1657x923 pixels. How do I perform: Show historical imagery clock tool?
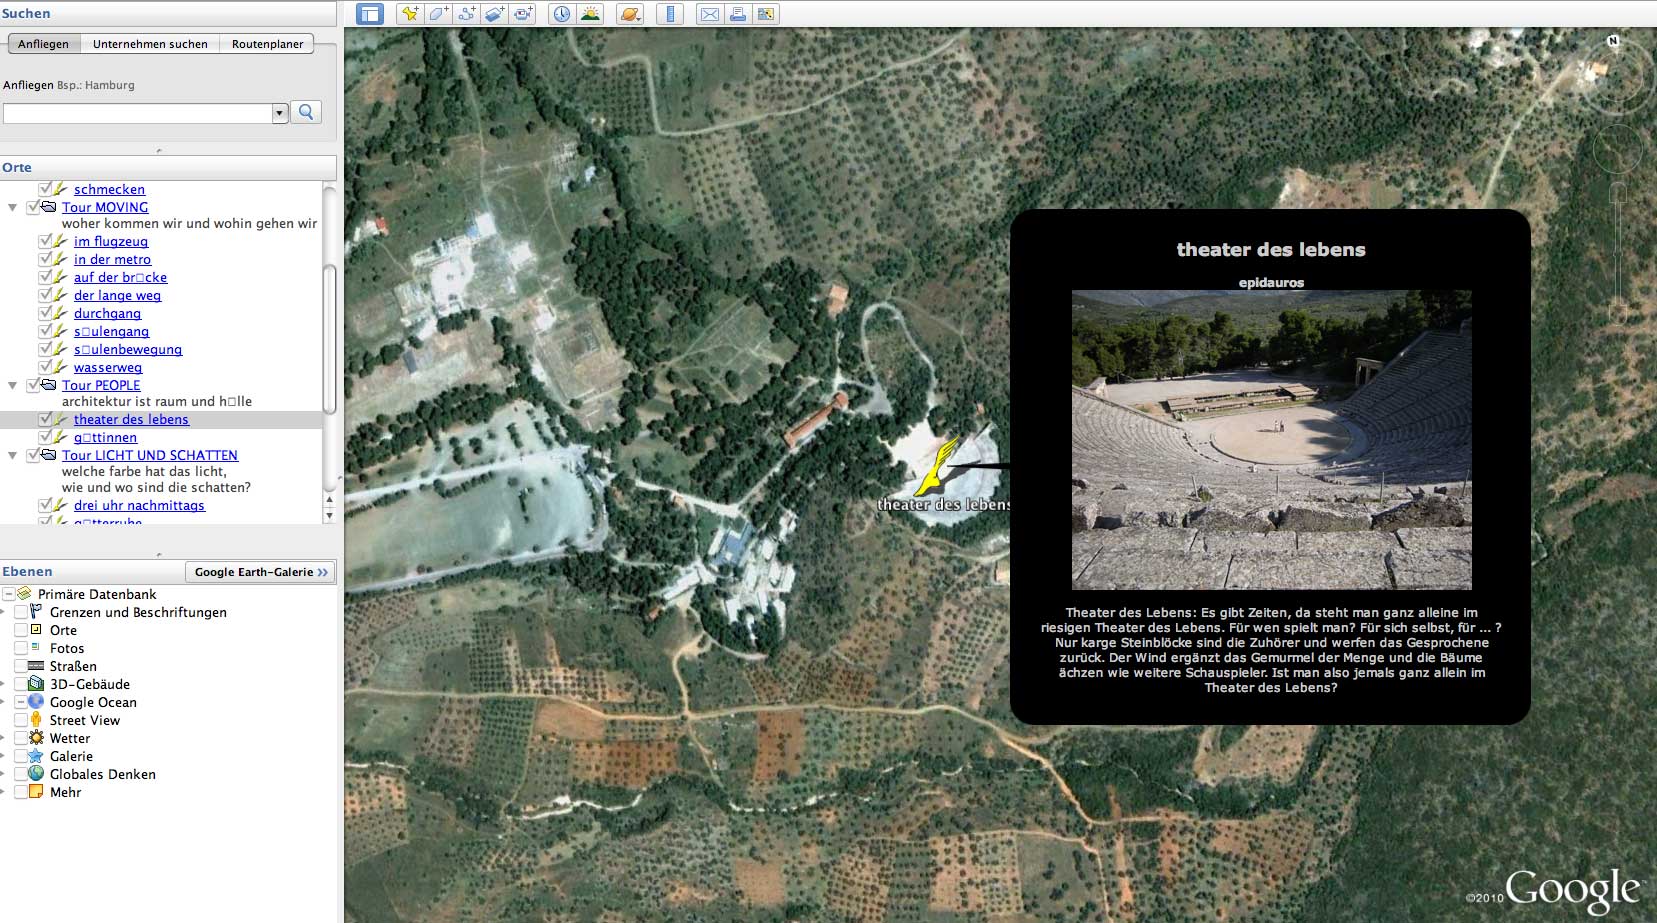(x=562, y=14)
